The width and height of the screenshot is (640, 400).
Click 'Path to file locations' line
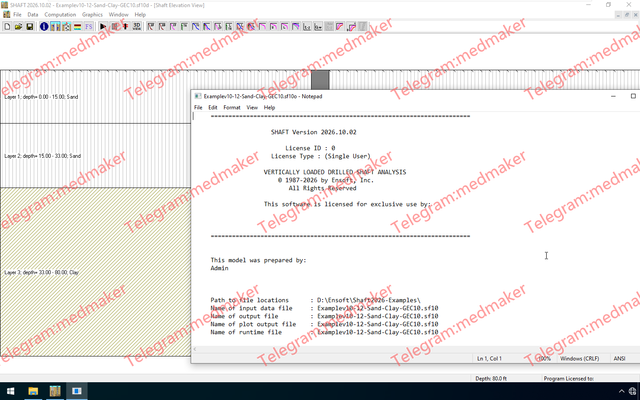point(315,300)
